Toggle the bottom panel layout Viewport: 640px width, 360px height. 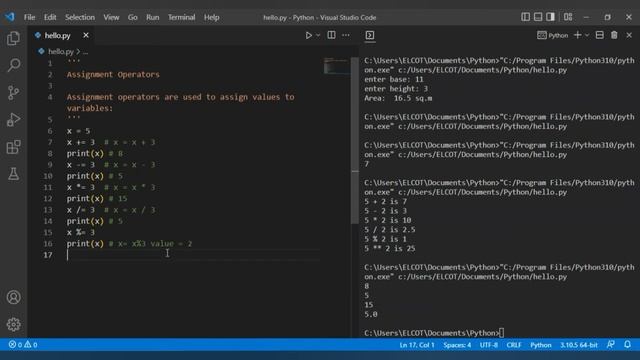click(538, 17)
